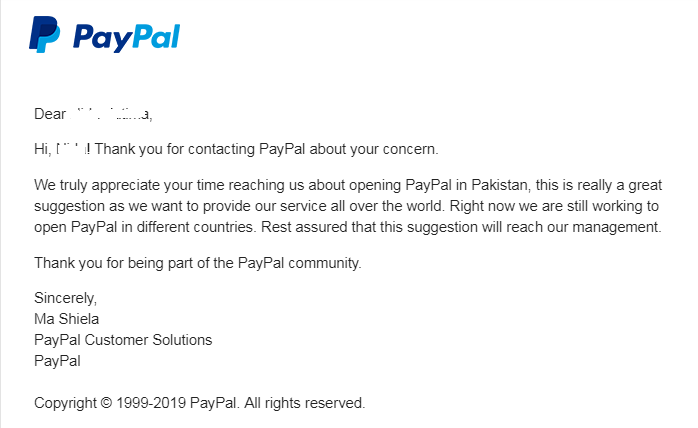
Task: Select the blurred recipient name after "Dear"
Action: point(113,113)
